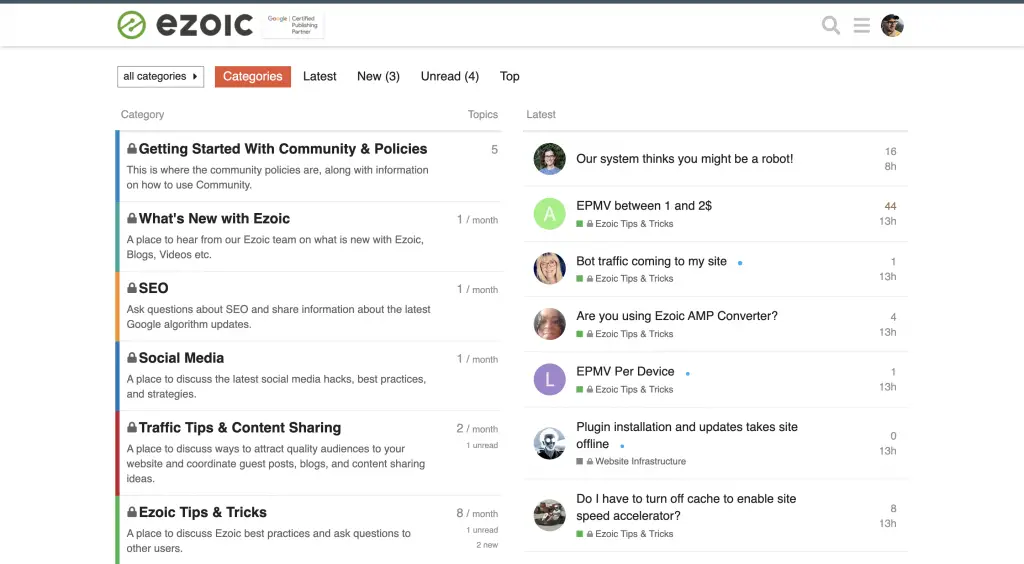Click the Ezoic logo in header
The height and width of the screenshot is (564, 1024).
tap(185, 25)
